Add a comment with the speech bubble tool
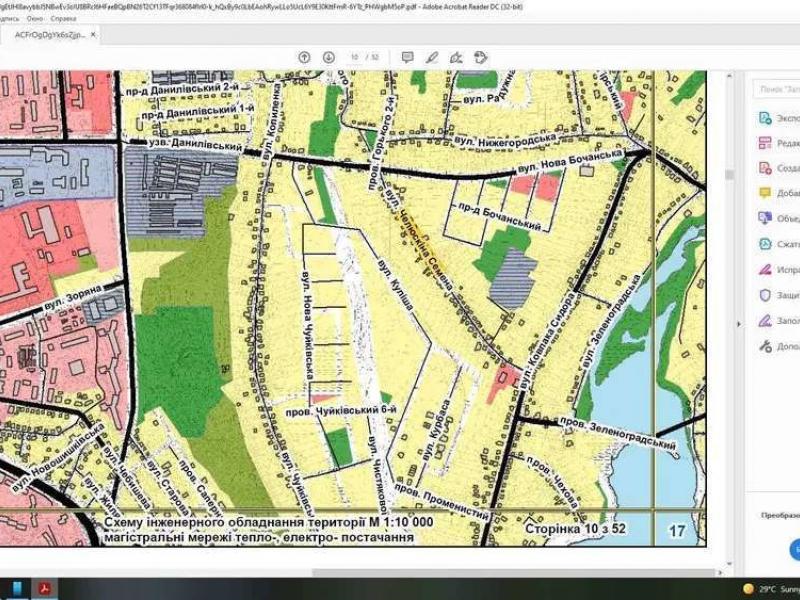Image resolution: width=800 pixels, height=600 pixels. pyautogui.click(x=407, y=57)
